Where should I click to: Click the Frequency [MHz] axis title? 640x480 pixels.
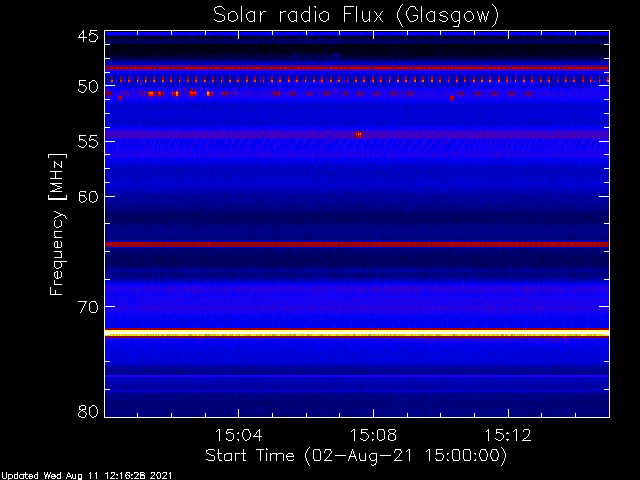coord(57,224)
